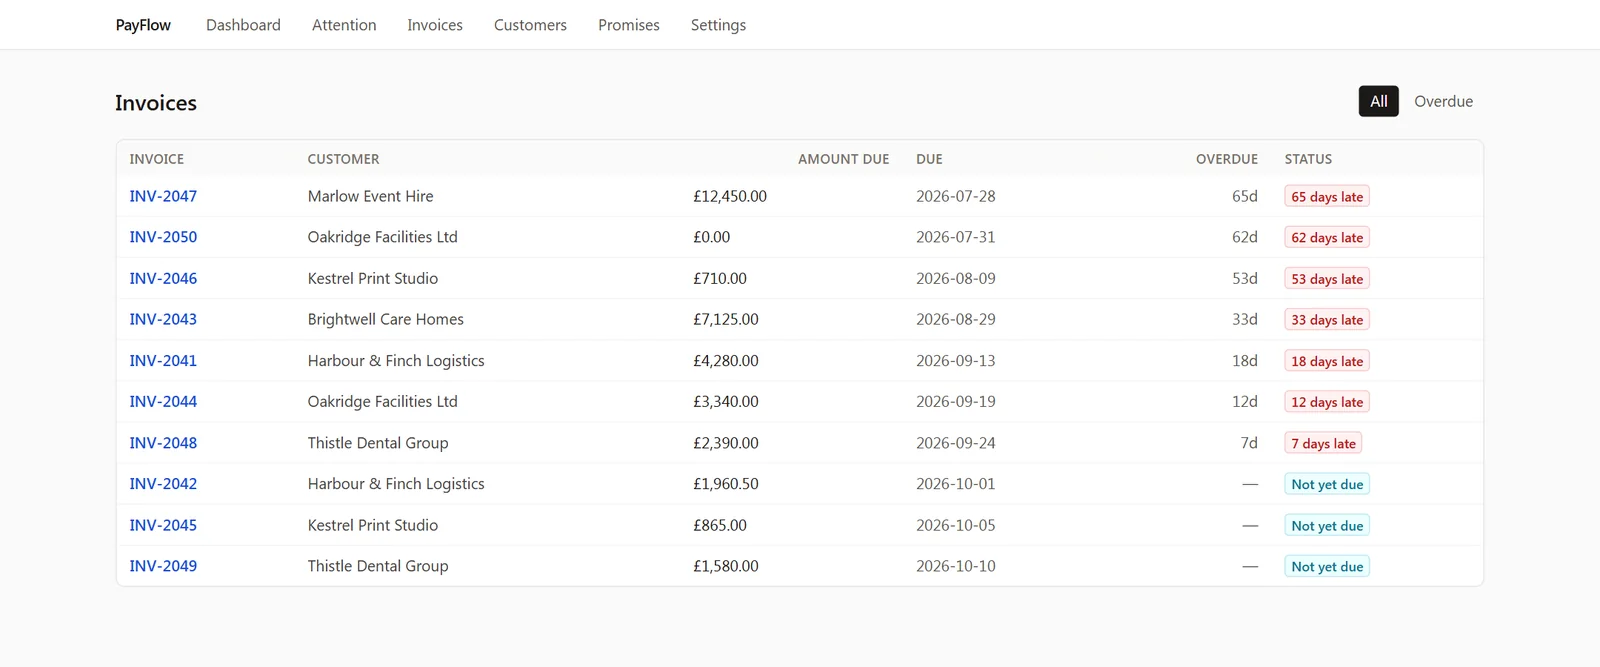This screenshot has width=1600, height=667.
Task: Select Oakridge Facilities Ltd in INV-2050 row
Action: pos(382,237)
